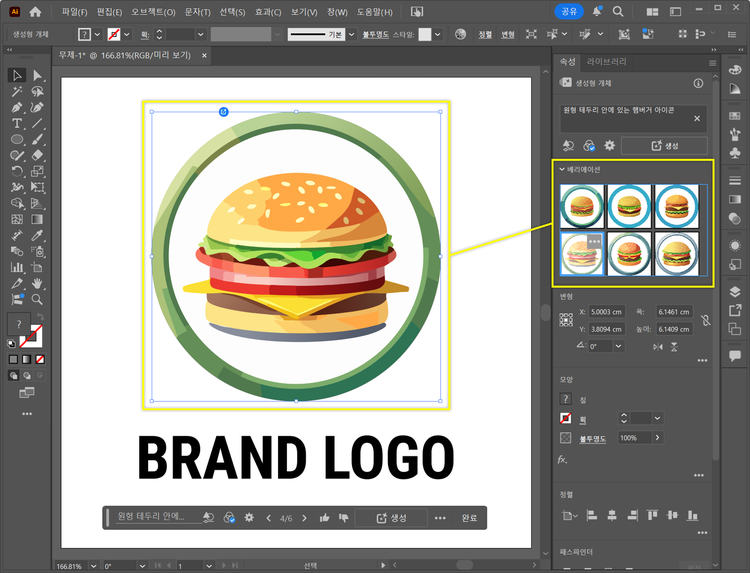The height and width of the screenshot is (573, 750).
Task: Select the Selection tool arrow
Action: coord(17,75)
